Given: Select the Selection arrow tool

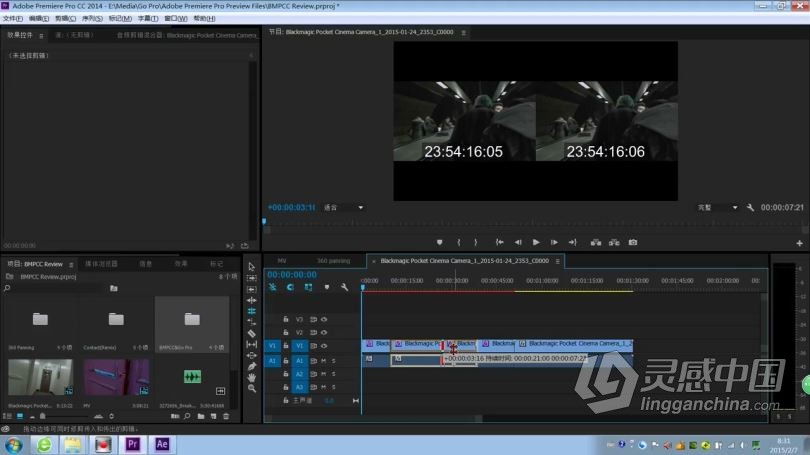Looking at the screenshot, I should tap(252, 267).
